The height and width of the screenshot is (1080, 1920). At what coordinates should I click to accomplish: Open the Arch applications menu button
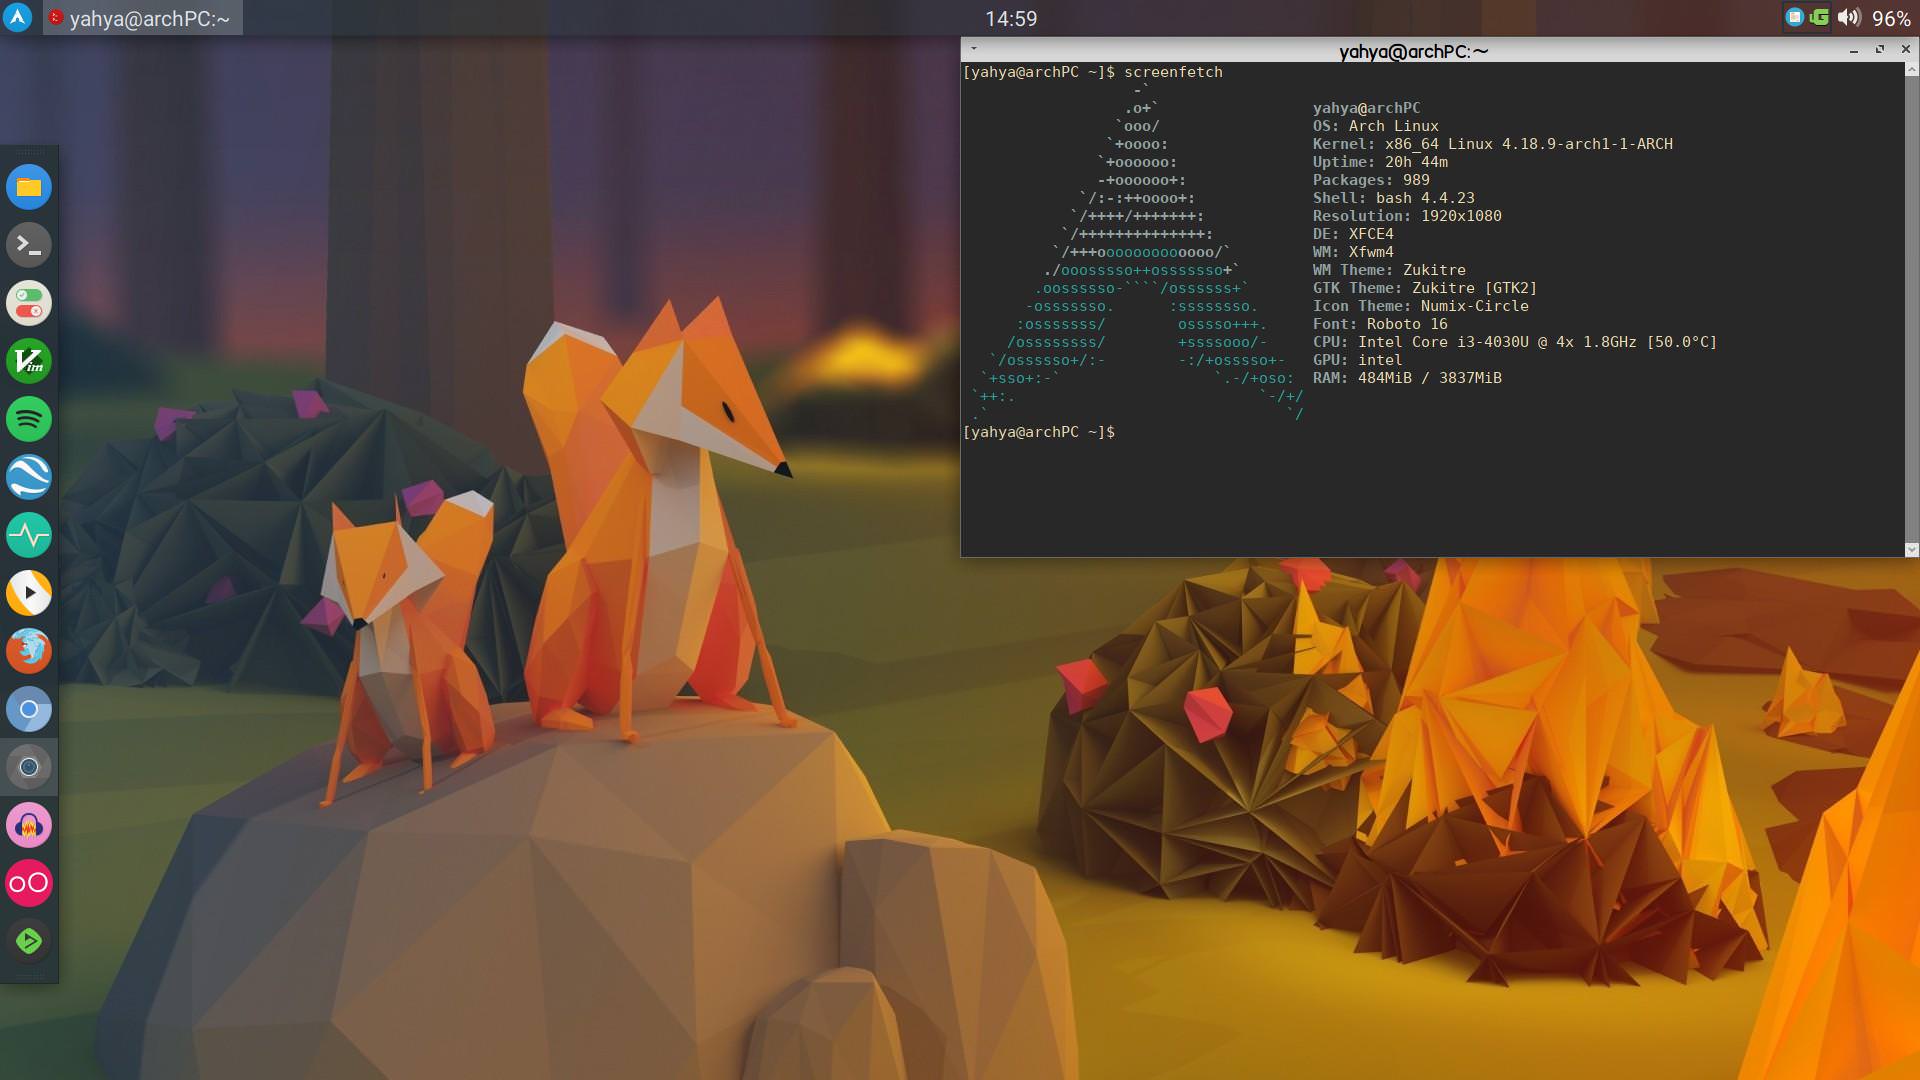[17, 17]
